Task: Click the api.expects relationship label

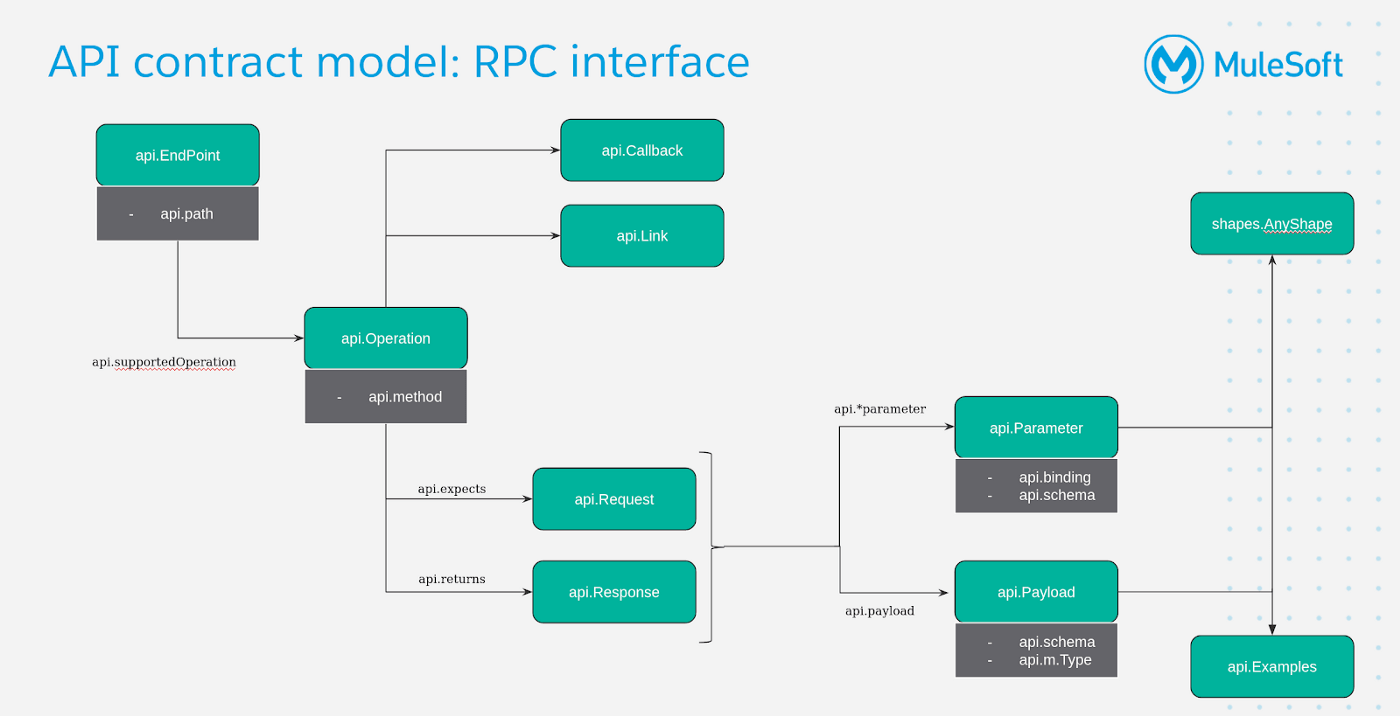Action: coord(451,488)
